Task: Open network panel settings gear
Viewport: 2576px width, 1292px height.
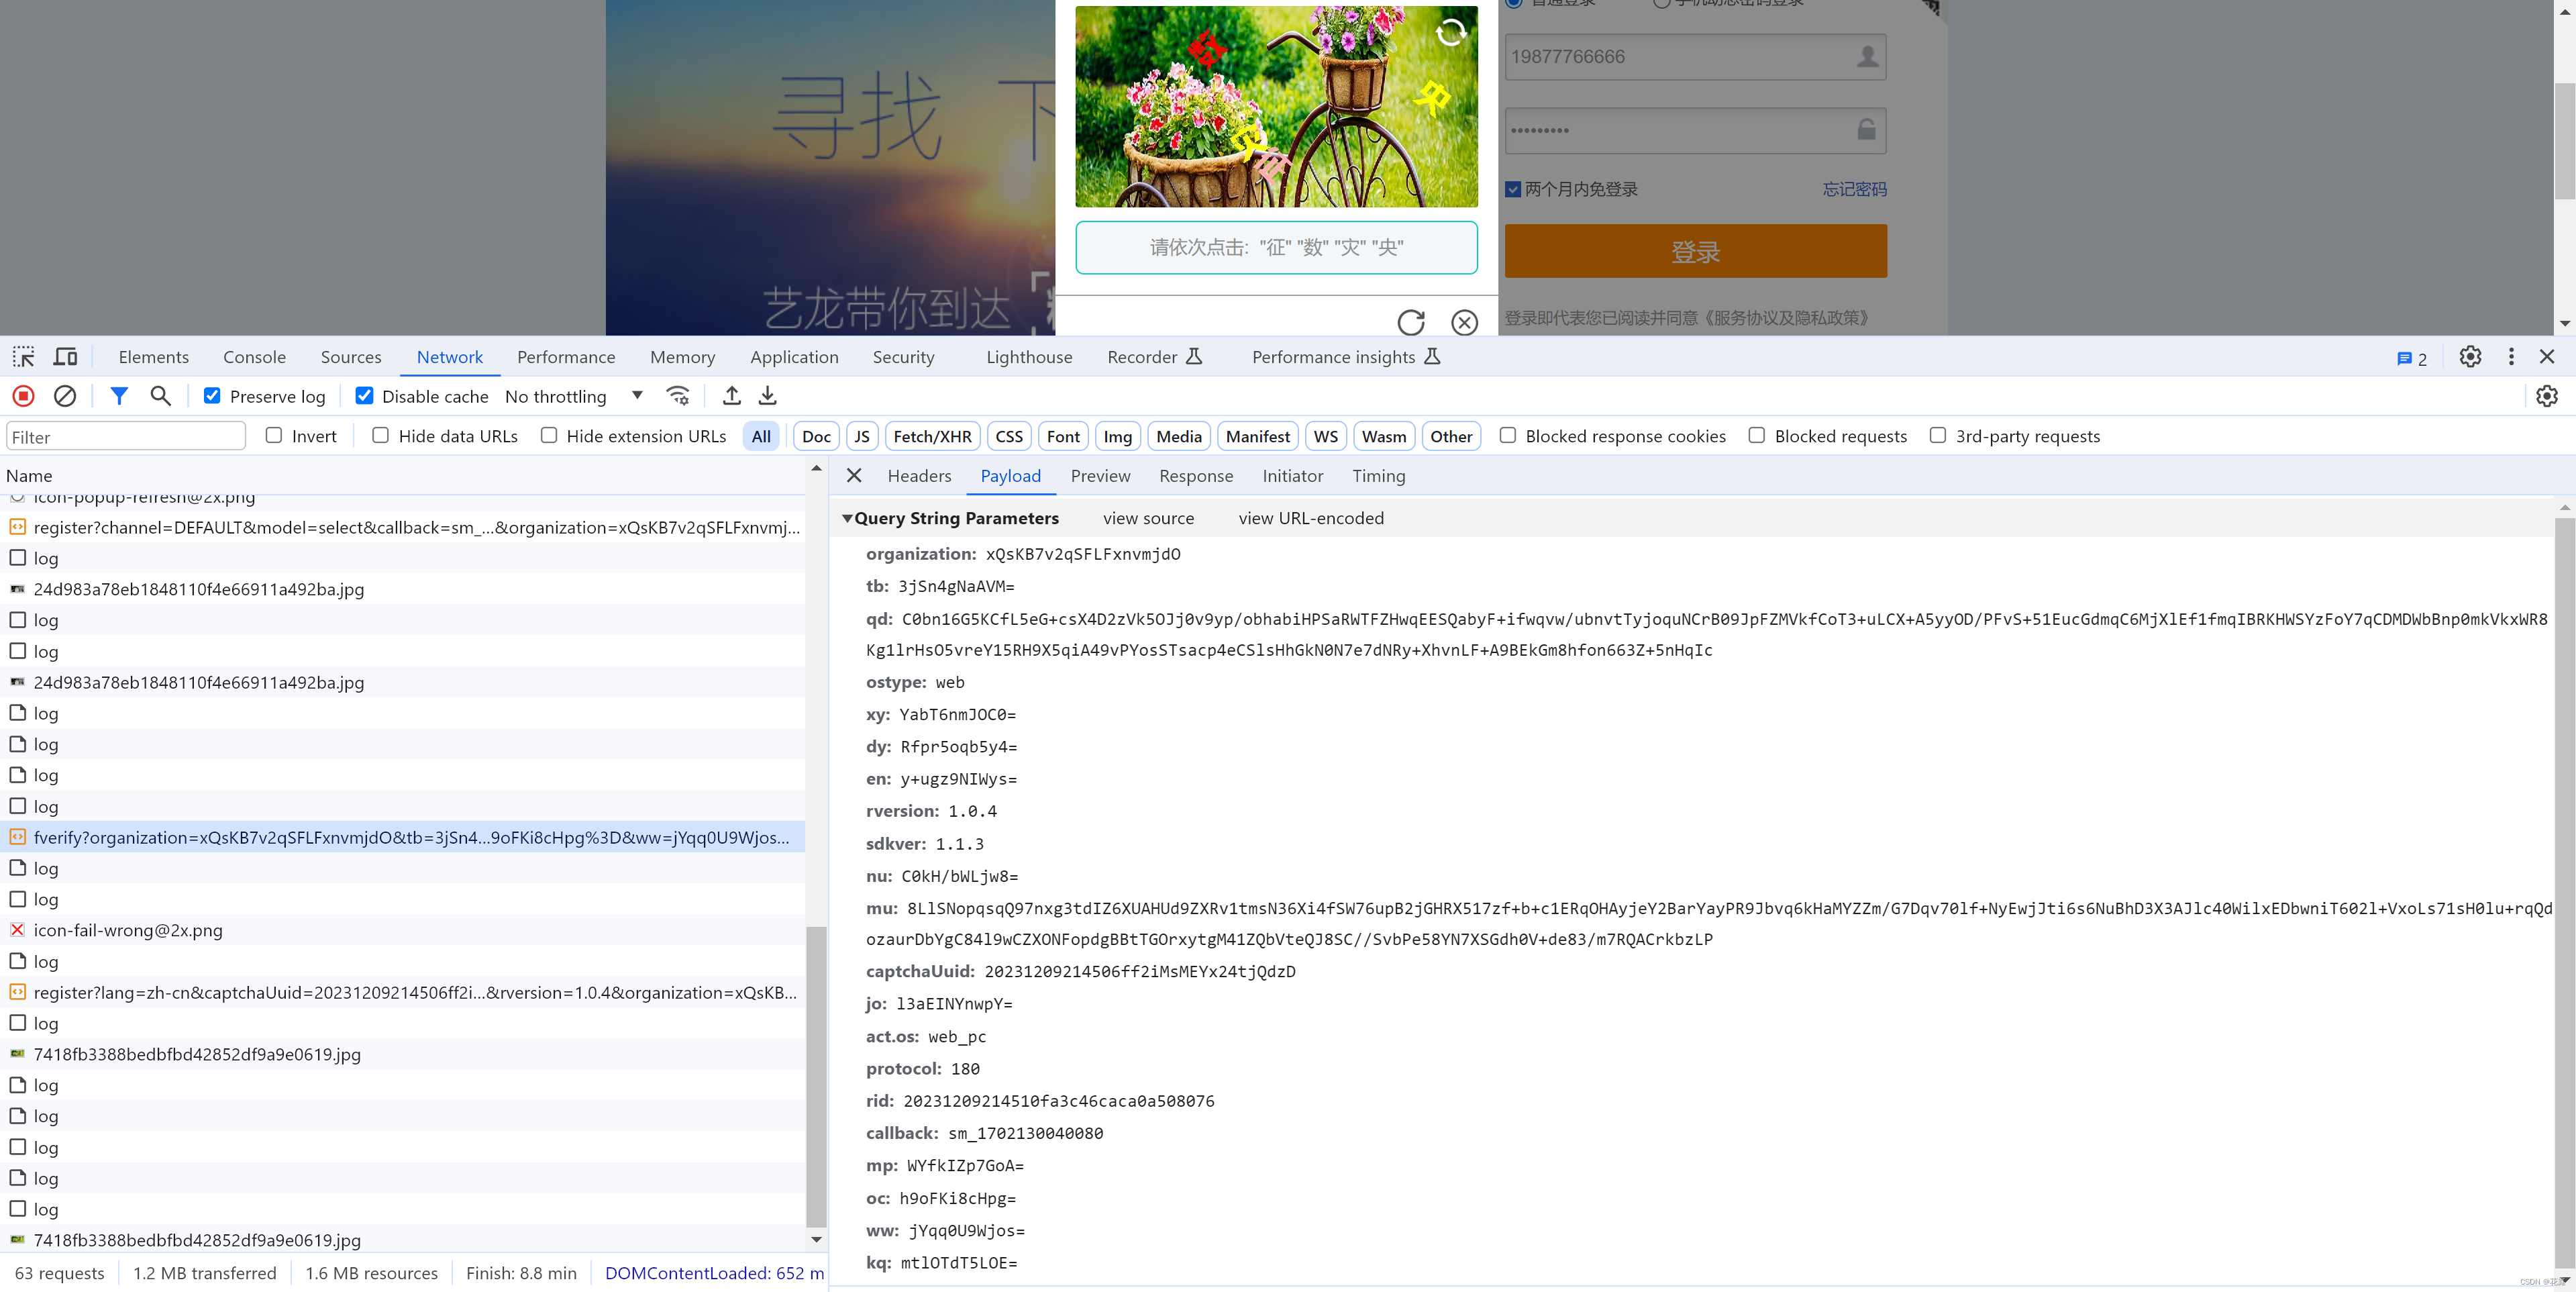Action: [x=2547, y=396]
